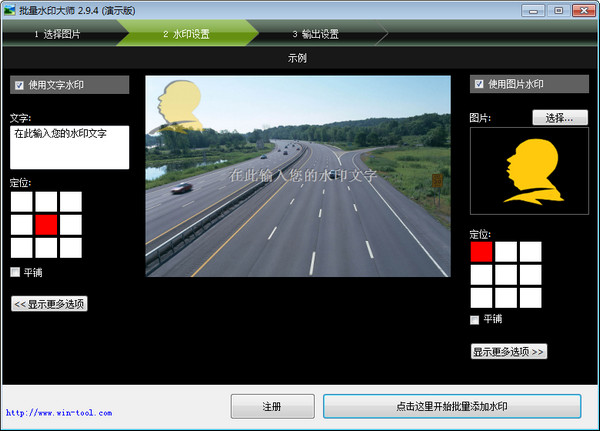Set text watermark position to middle-left cell
This screenshot has height=431, width=600.
pos(21,225)
